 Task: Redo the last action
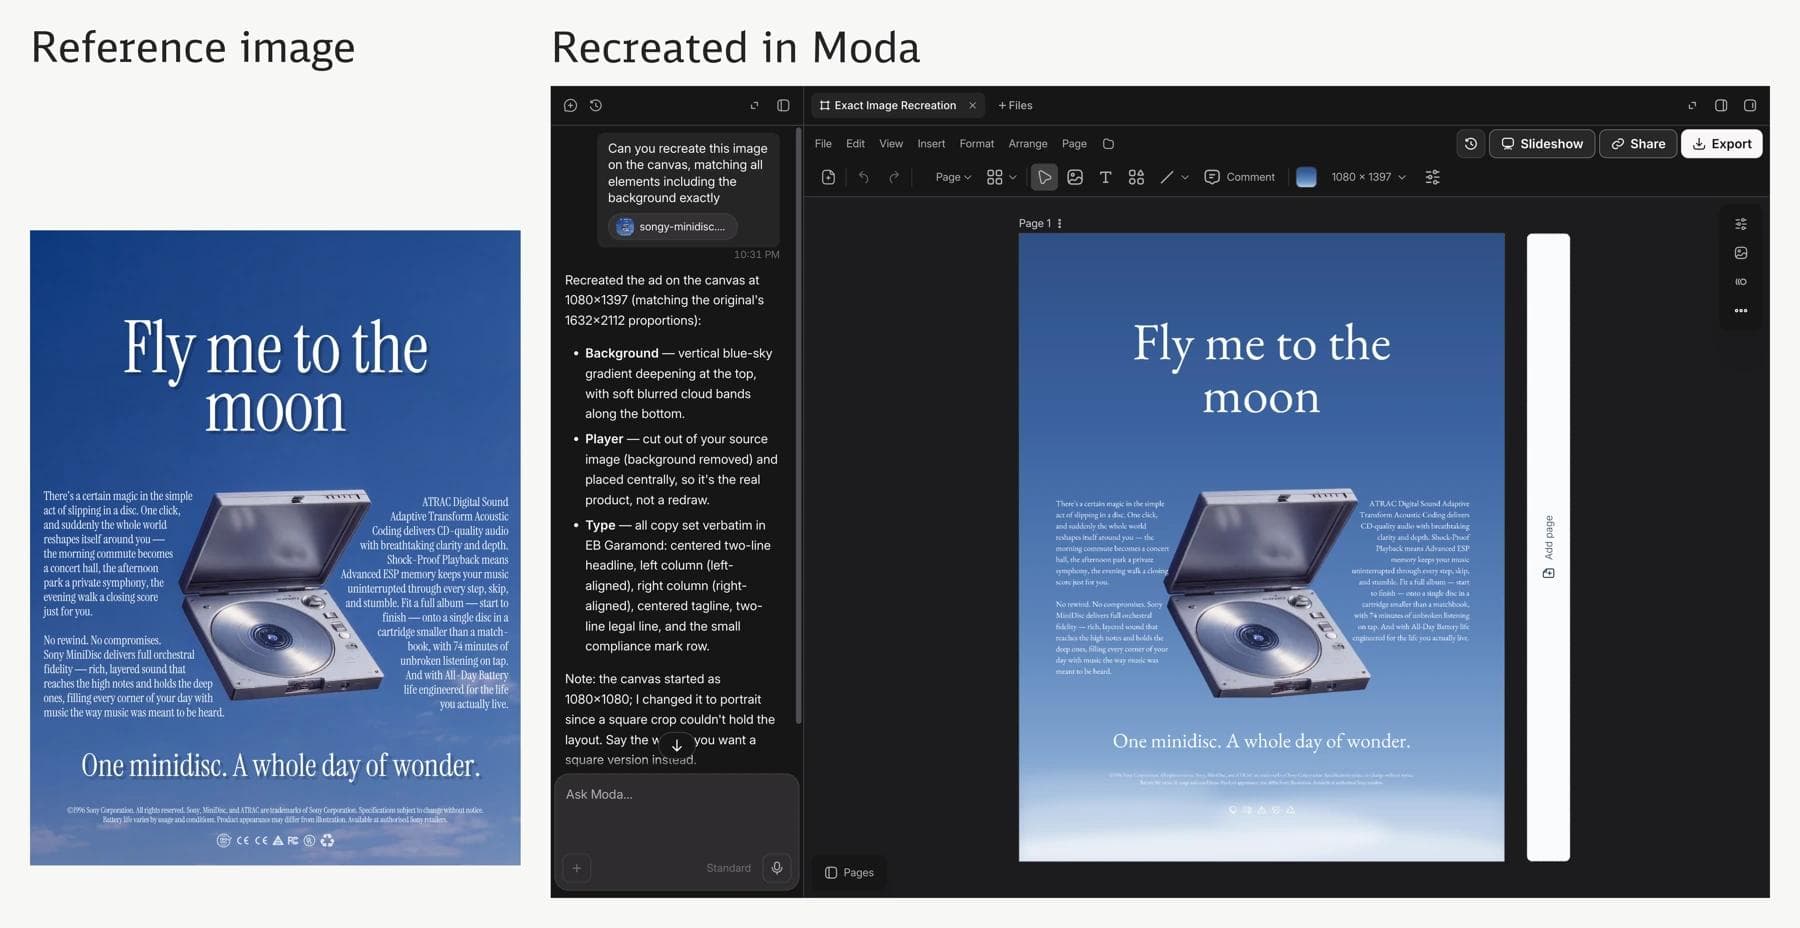(894, 177)
